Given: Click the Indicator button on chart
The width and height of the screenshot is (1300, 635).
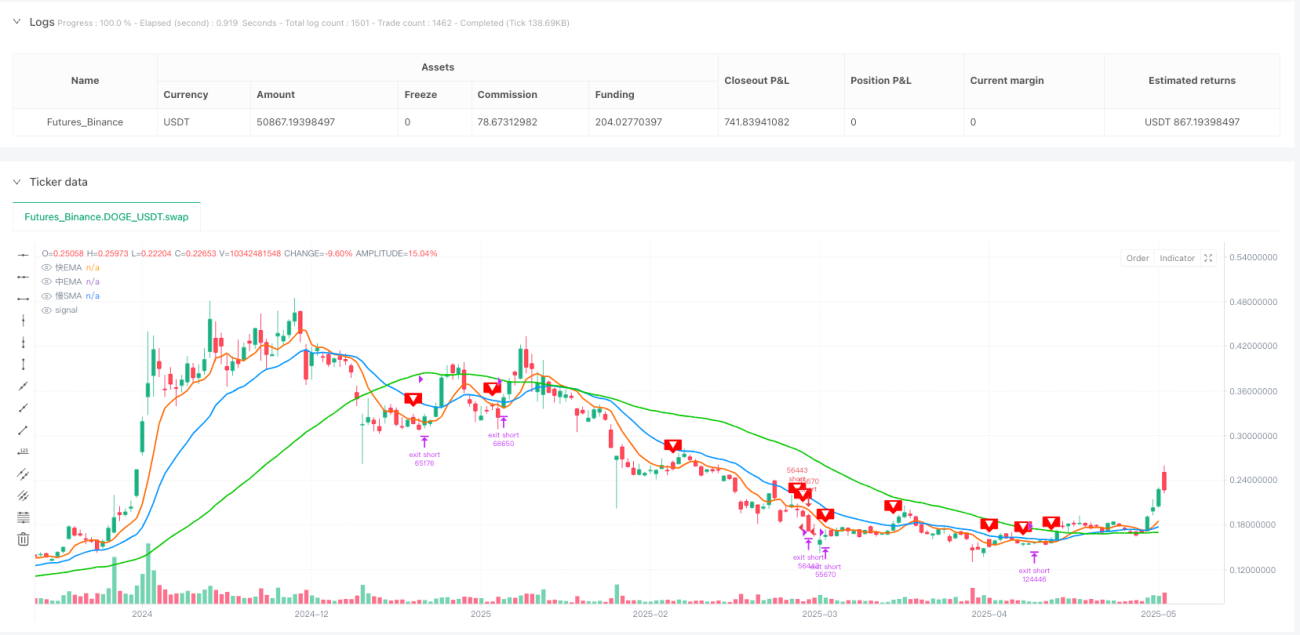Looking at the screenshot, I should pos(1177,258).
